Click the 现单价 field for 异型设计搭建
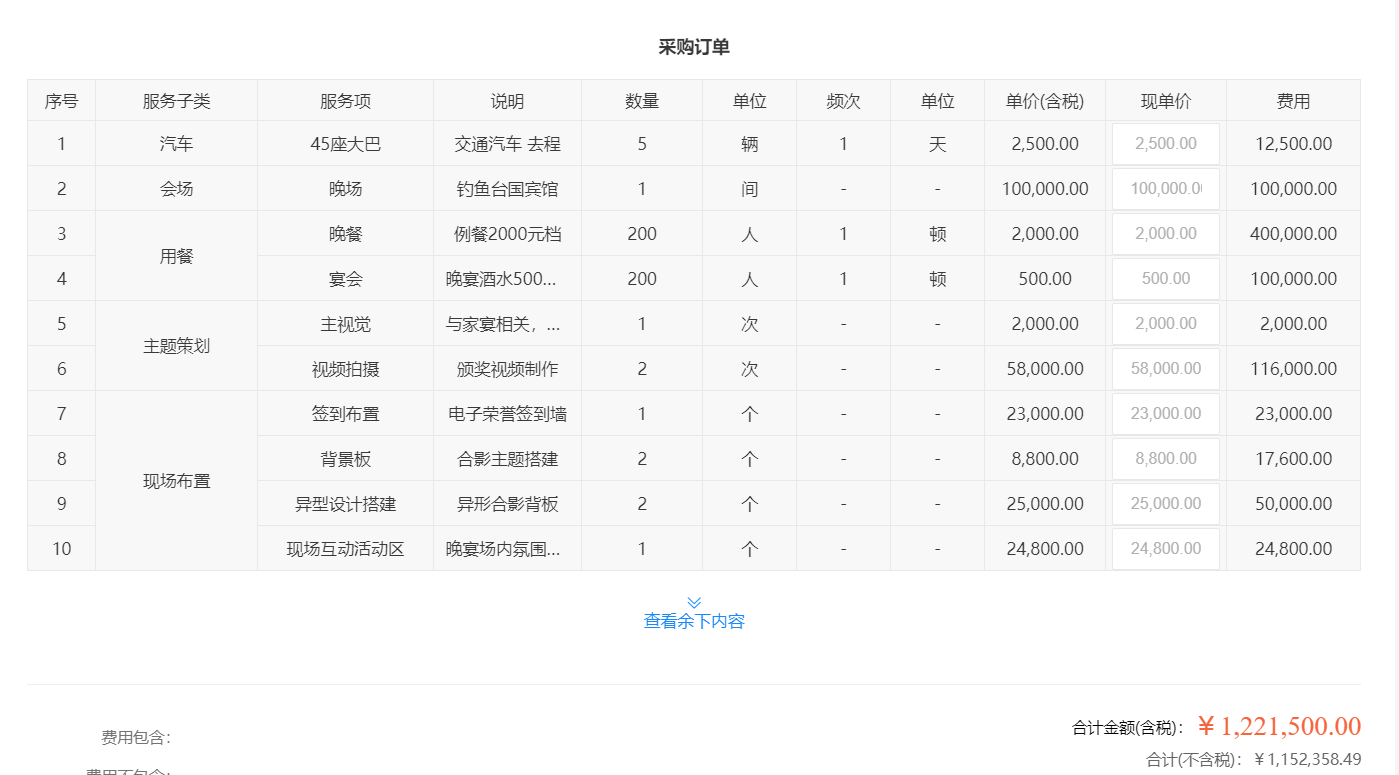Viewport: 1399px width, 775px height. point(1165,504)
